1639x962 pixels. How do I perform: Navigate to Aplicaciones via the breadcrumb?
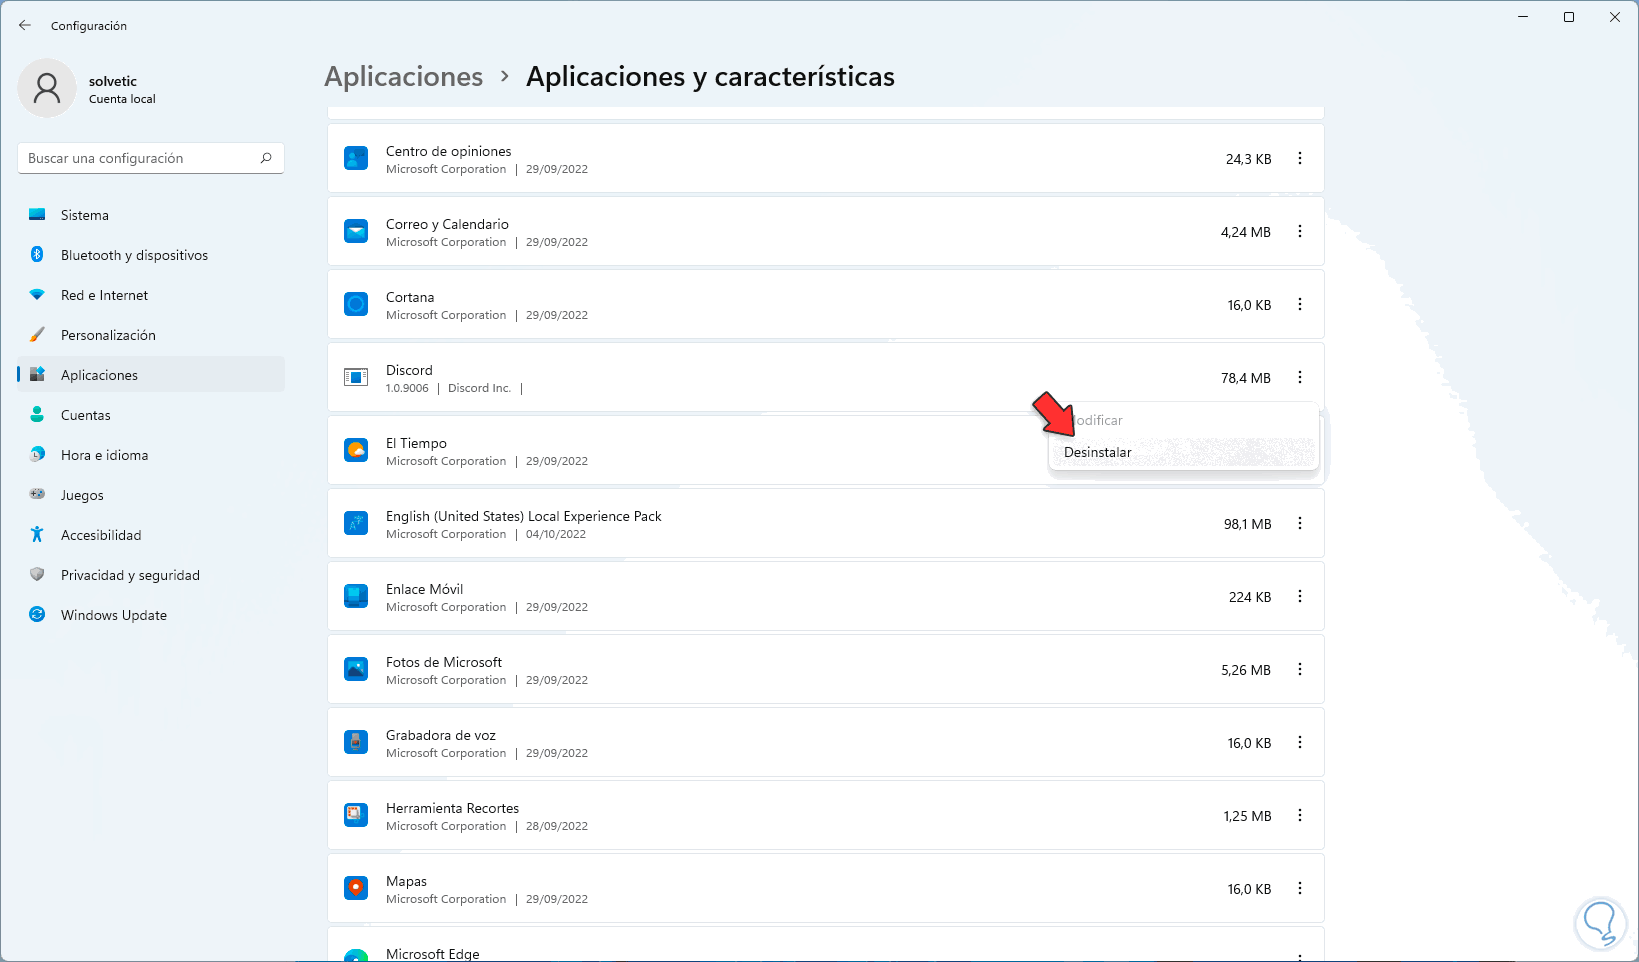(404, 77)
